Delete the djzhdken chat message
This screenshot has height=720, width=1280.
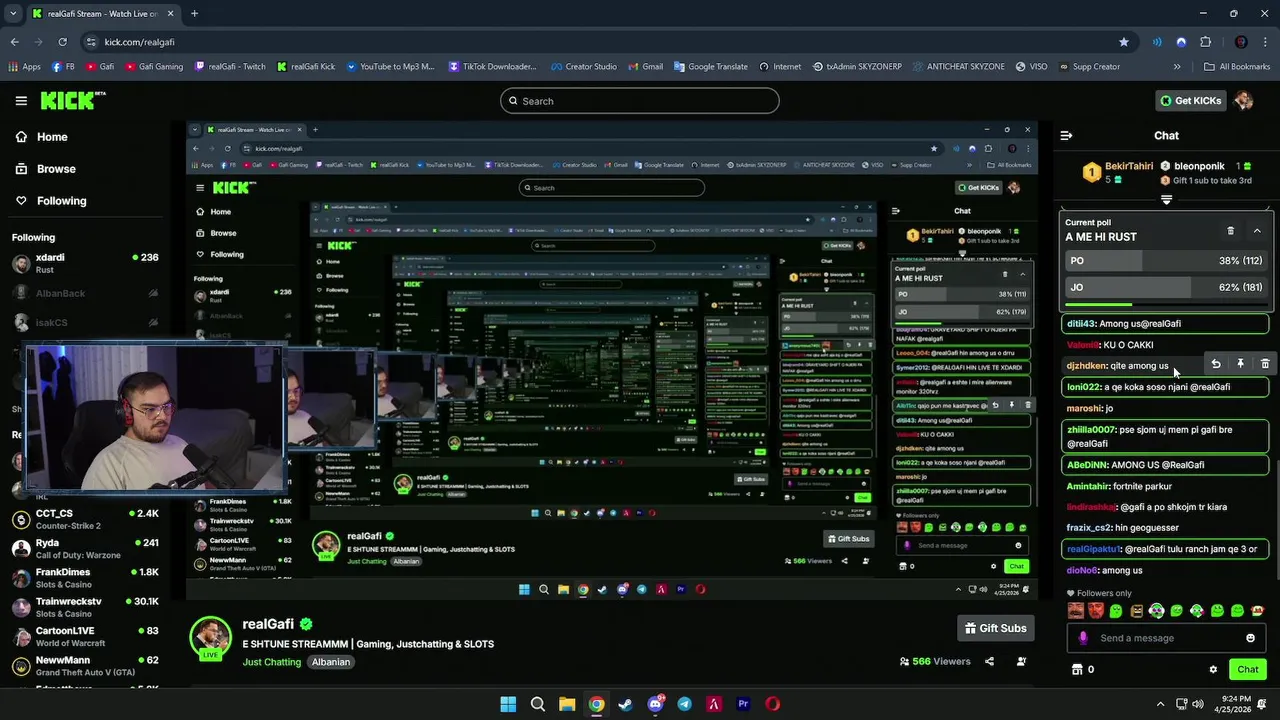coord(1265,365)
